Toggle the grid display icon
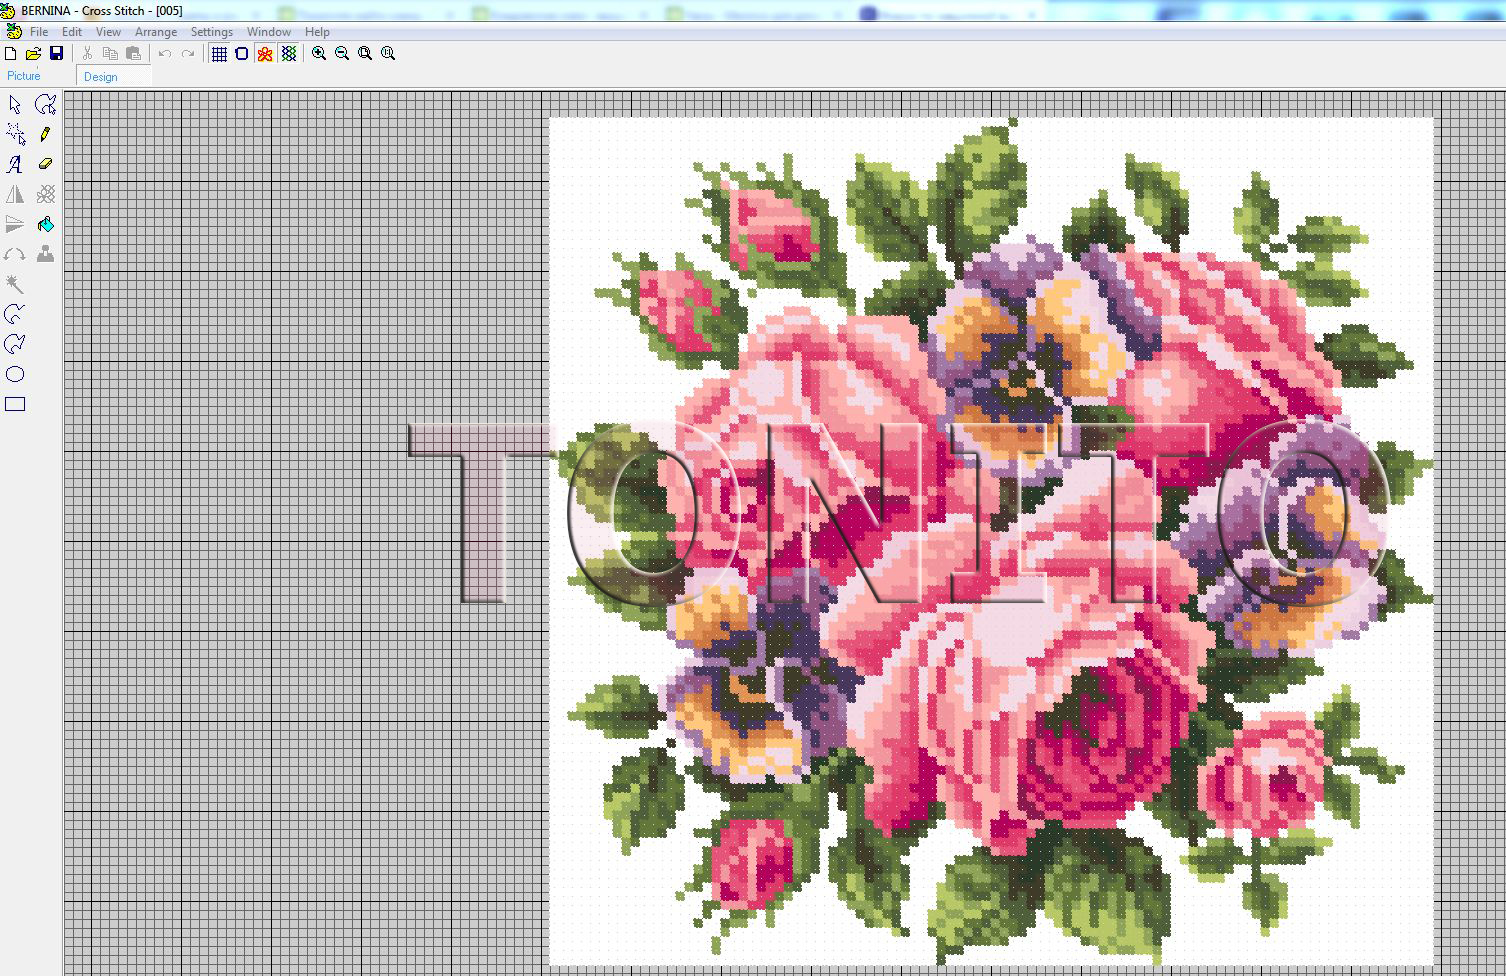Screen dimensions: 1506x976 (219, 53)
